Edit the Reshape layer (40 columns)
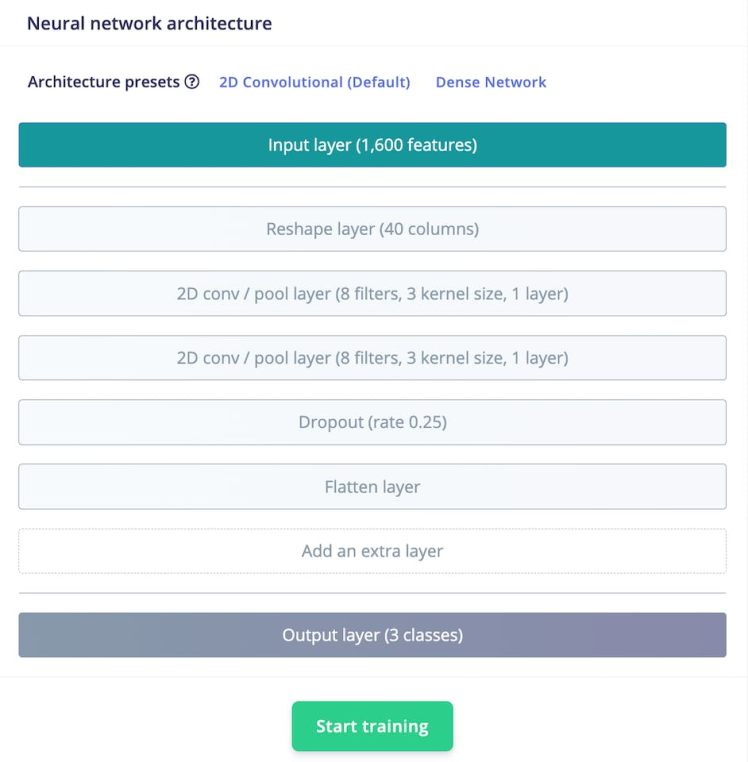 pos(372,229)
